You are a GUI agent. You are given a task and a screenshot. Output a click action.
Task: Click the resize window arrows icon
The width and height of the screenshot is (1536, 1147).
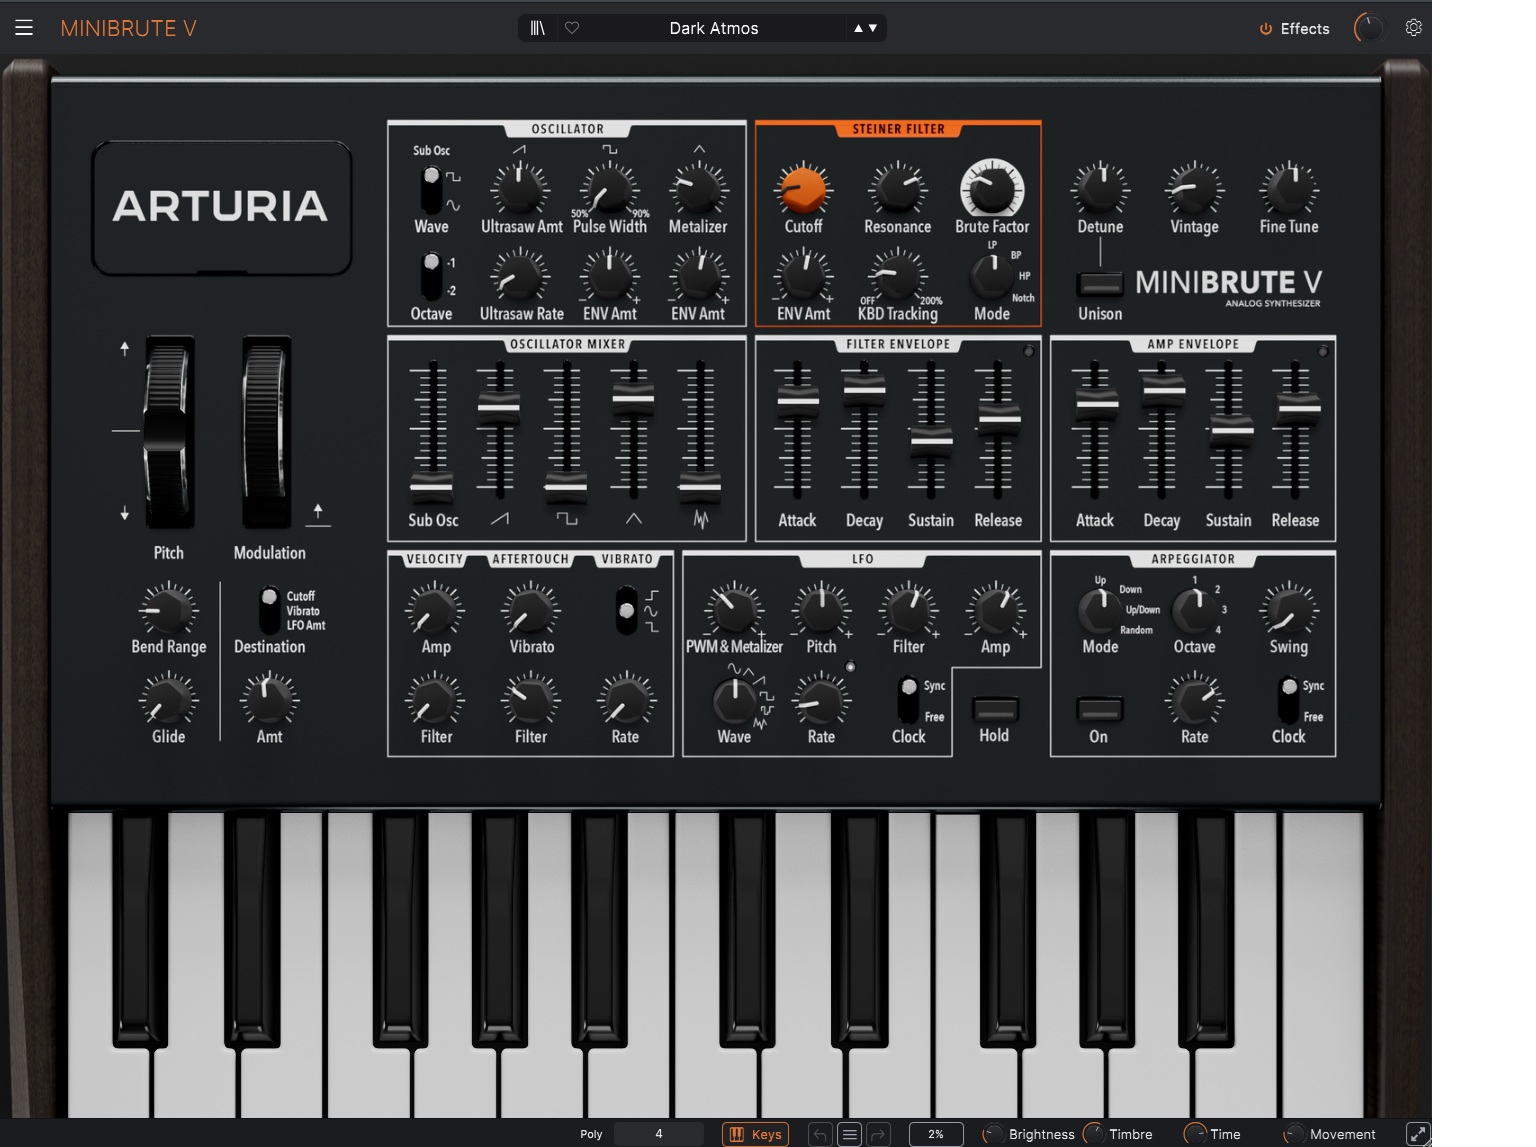pos(1418,1134)
